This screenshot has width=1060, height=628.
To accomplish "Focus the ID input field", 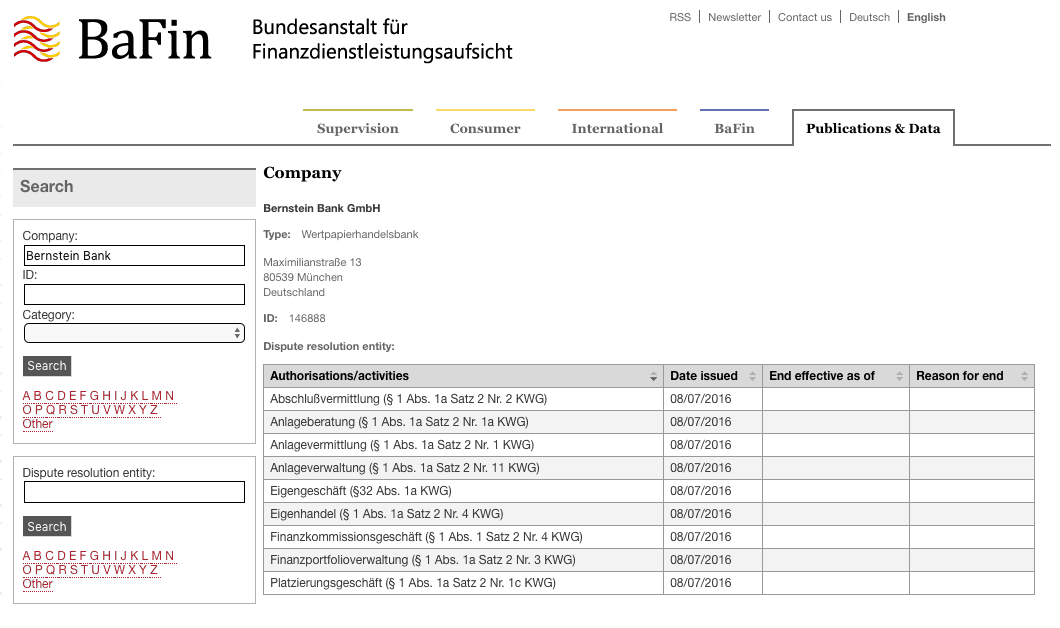I will 134,295.
